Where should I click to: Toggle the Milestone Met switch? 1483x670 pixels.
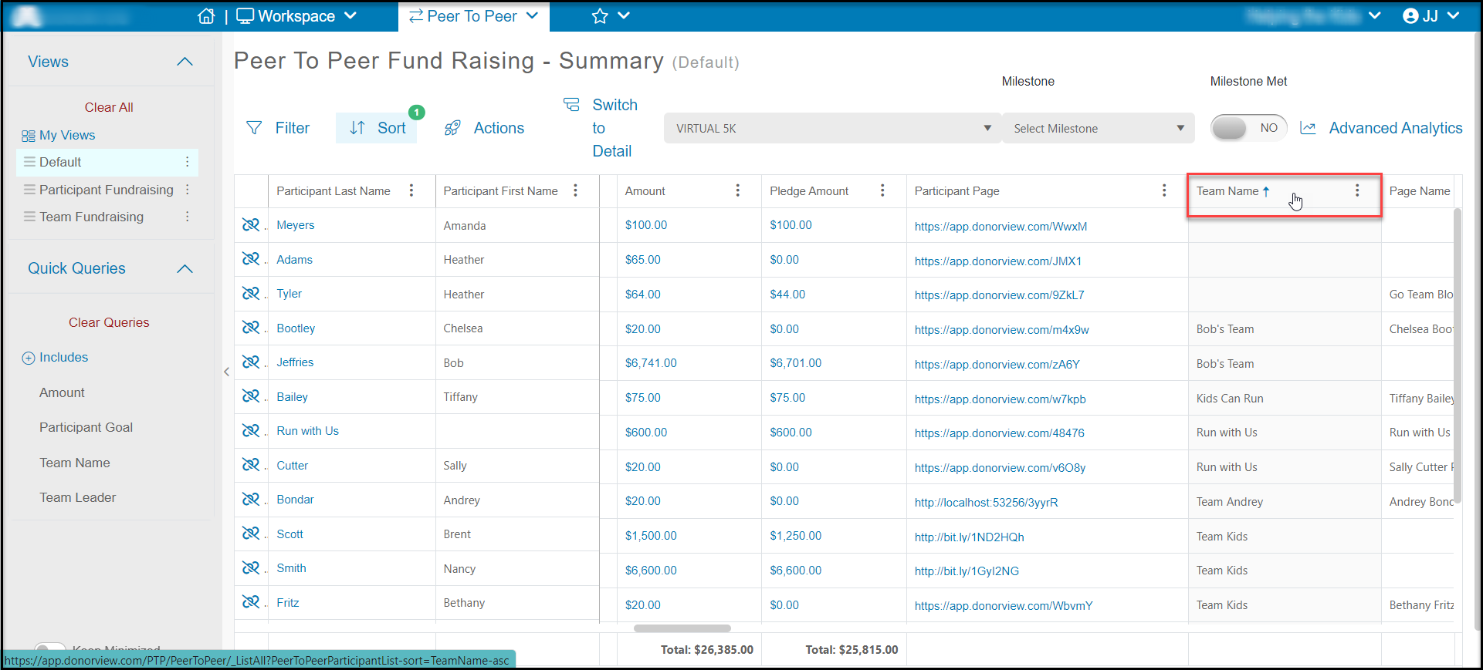(1249, 128)
